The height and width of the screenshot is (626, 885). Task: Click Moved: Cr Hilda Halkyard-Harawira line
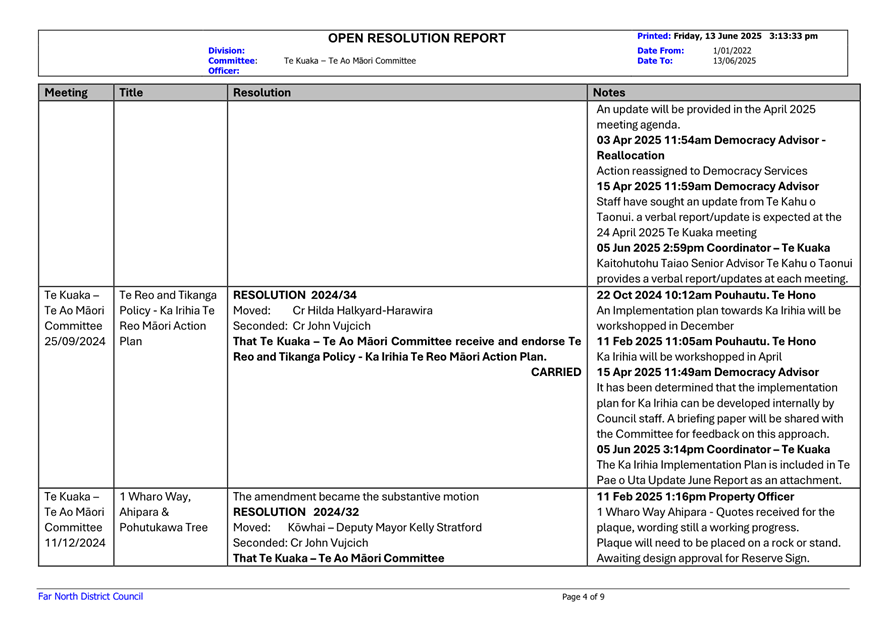(x=333, y=310)
